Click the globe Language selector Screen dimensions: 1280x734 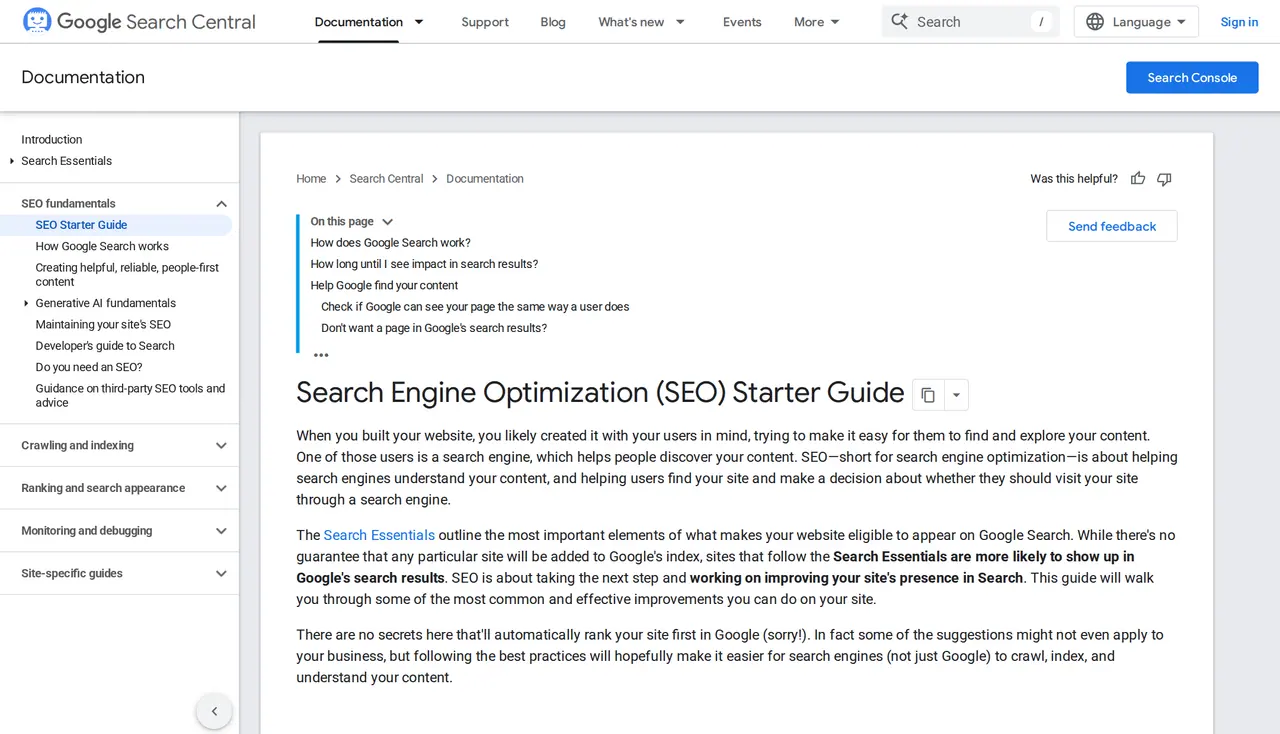click(x=1136, y=22)
